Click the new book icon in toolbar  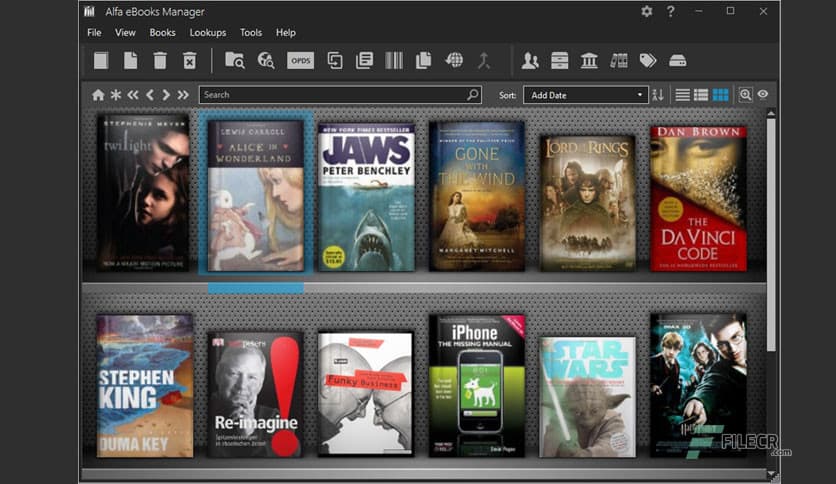[x=101, y=60]
